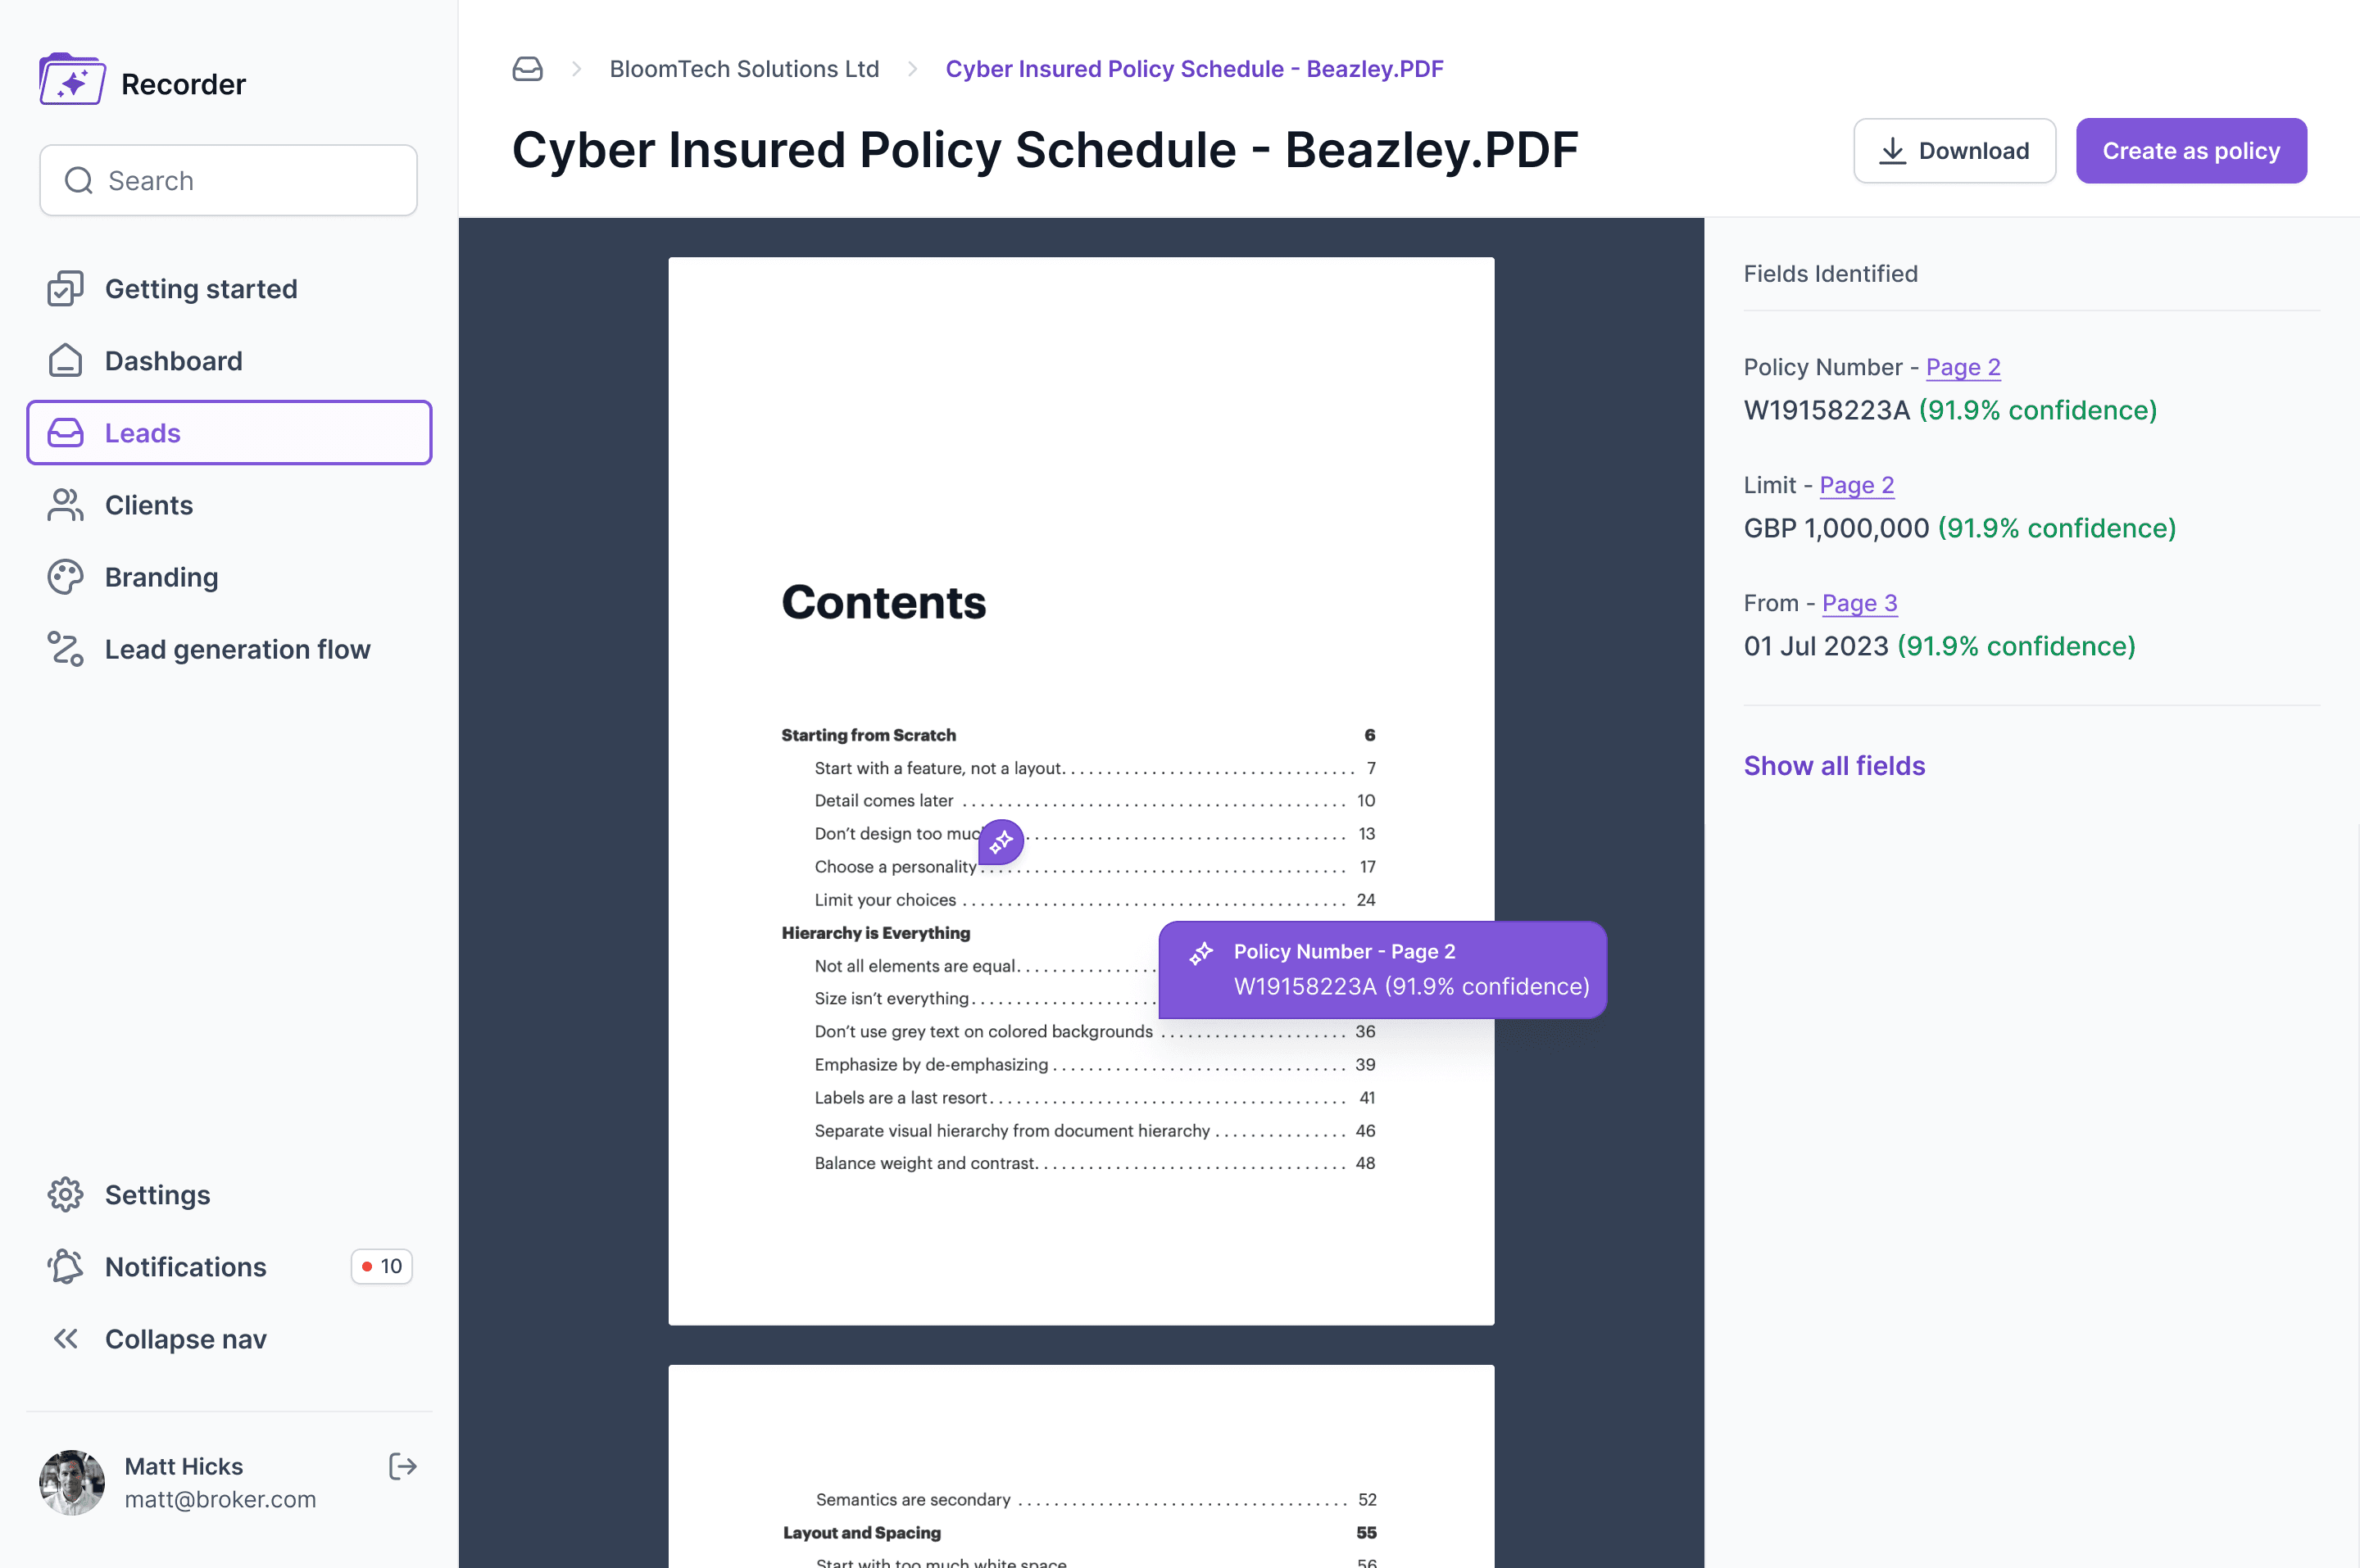
Task: Click the inbox breadcrumb home icon
Action: pyautogui.click(x=527, y=69)
